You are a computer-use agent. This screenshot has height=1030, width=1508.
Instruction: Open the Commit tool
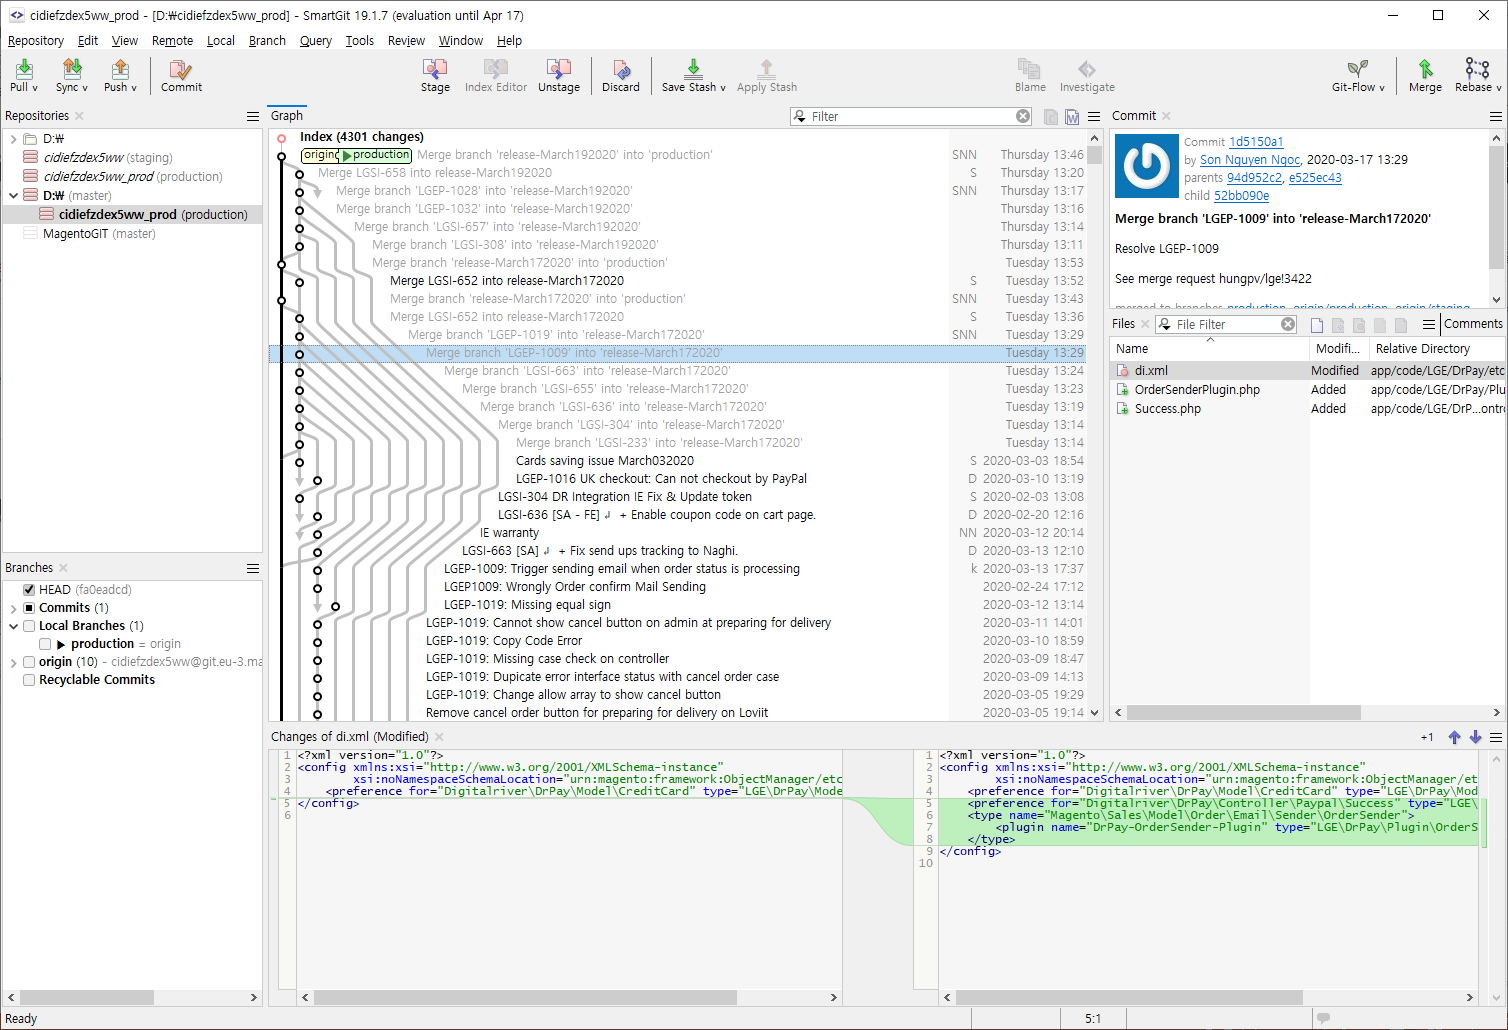[181, 74]
